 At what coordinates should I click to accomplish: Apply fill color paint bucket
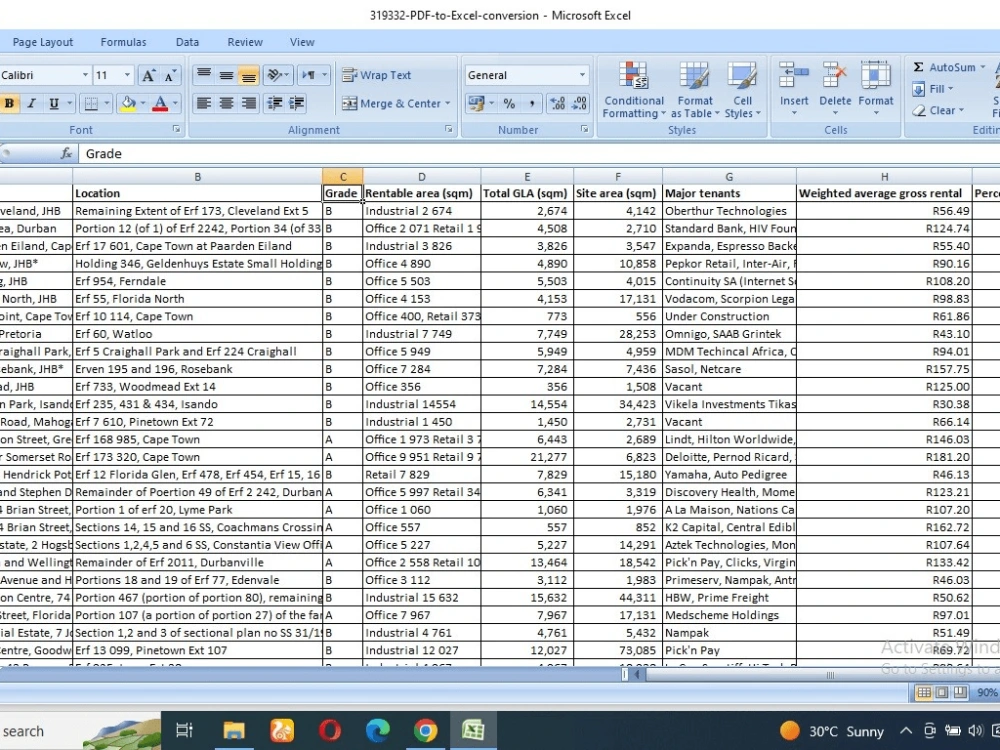[128, 103]
